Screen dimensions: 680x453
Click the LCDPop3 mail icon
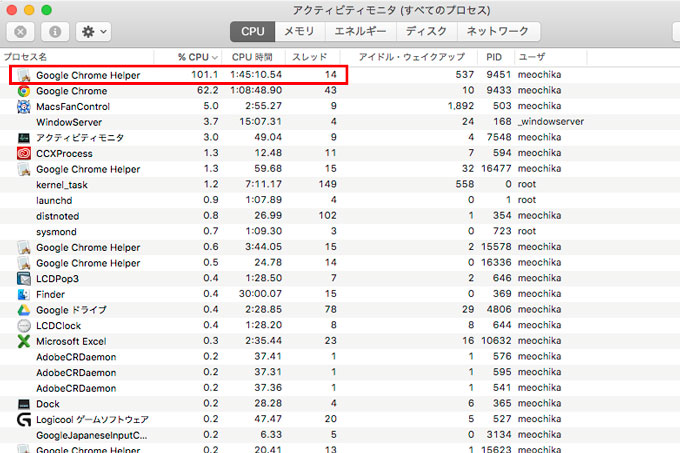tap(24, 278)
